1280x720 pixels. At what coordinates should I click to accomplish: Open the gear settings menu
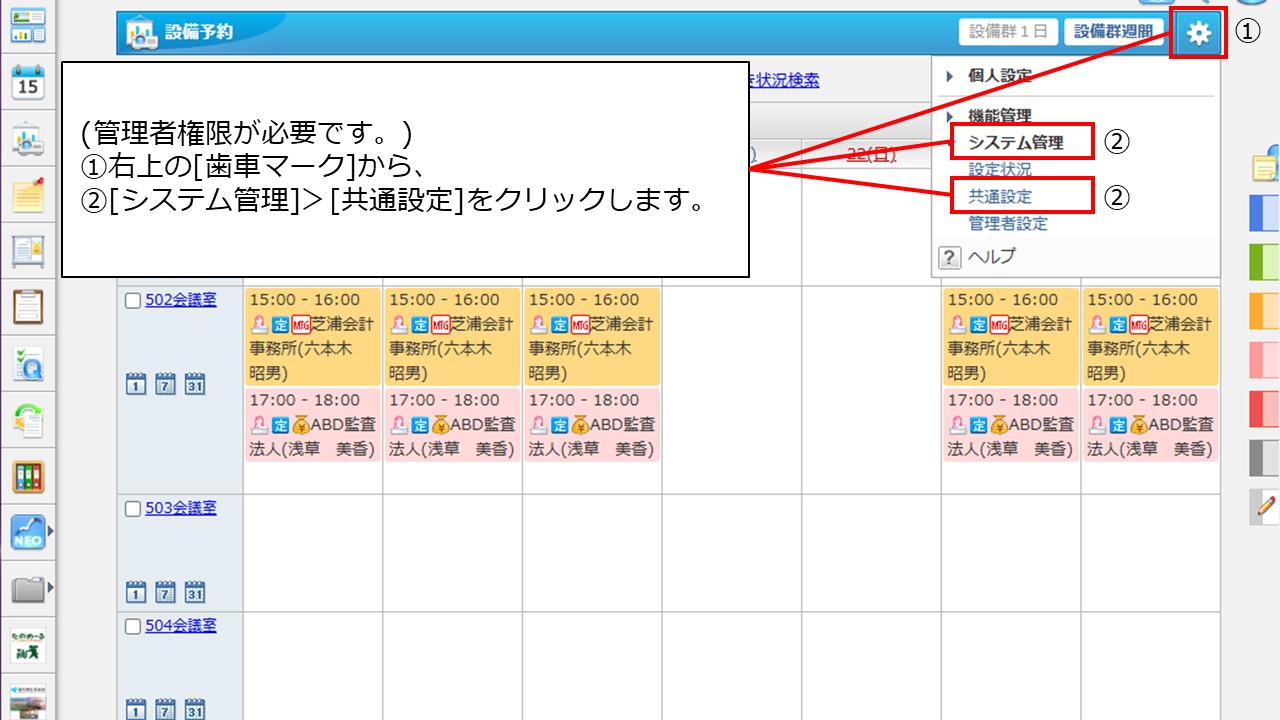coord(1198,34)
